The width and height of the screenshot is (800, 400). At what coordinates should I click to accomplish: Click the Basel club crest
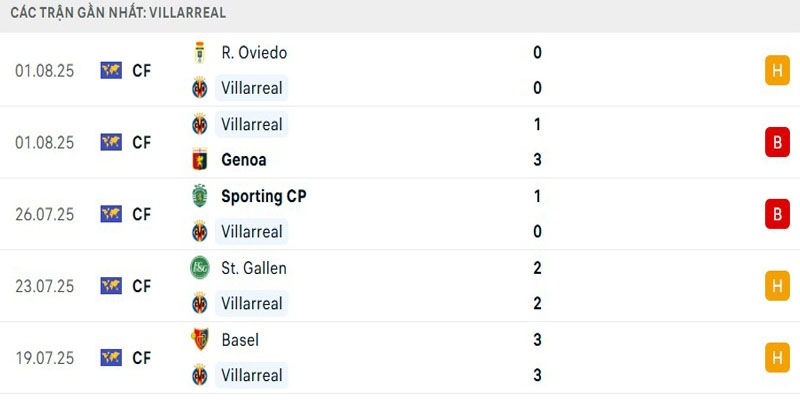[199, 340]
